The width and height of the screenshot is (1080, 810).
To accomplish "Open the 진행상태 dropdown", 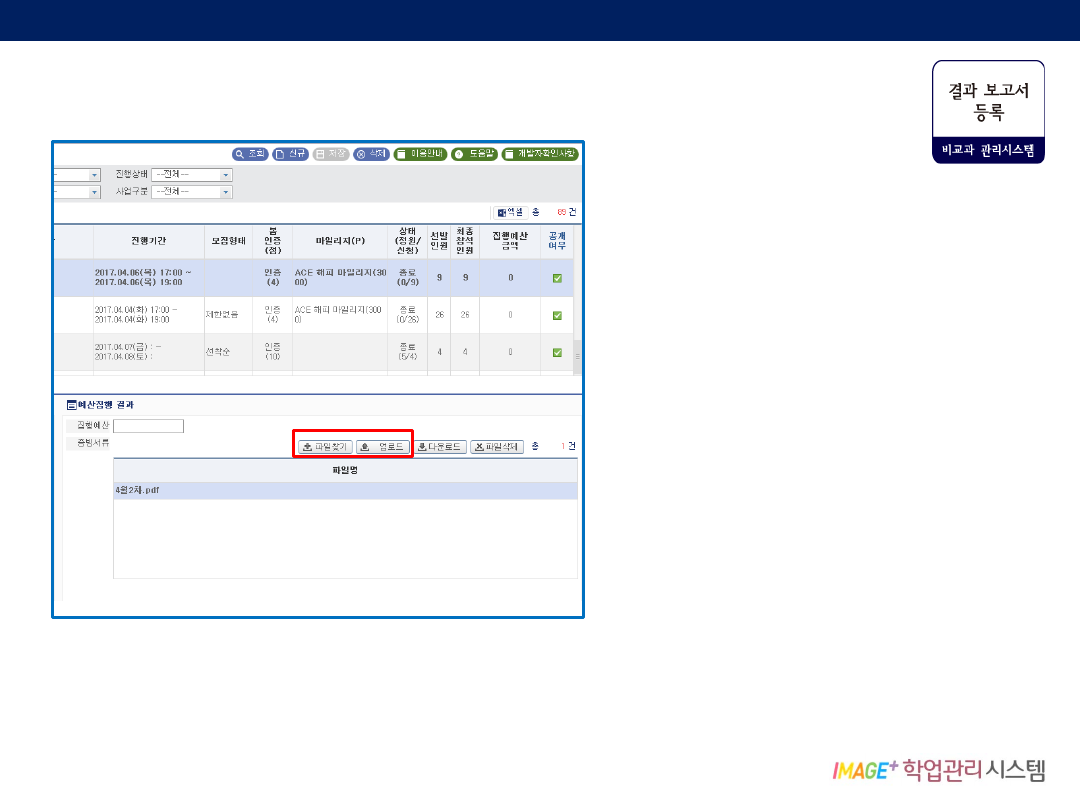I will 191,174.
